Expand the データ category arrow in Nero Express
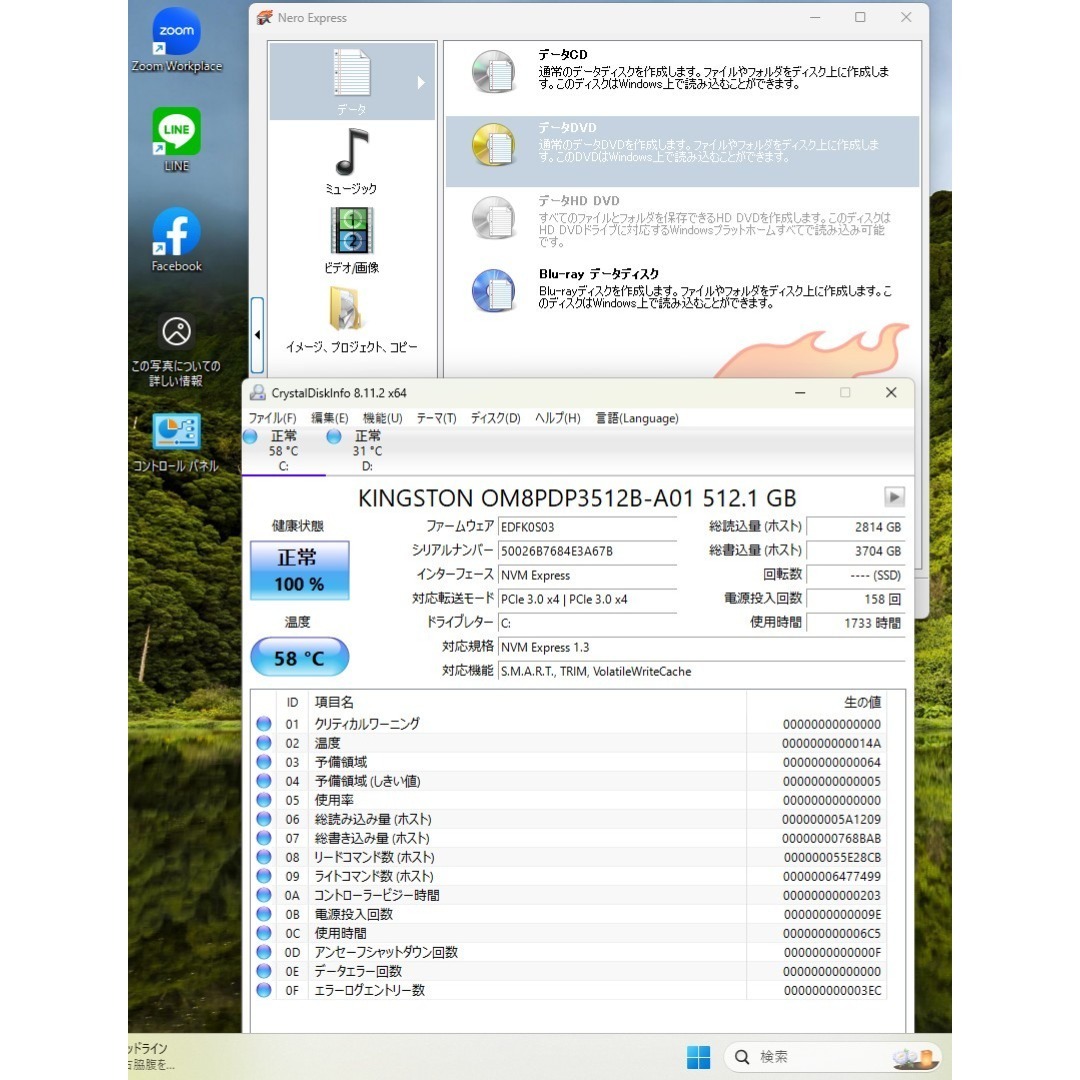The height and width of the screenshot is (1080, 1080). (x=422, y=82)
